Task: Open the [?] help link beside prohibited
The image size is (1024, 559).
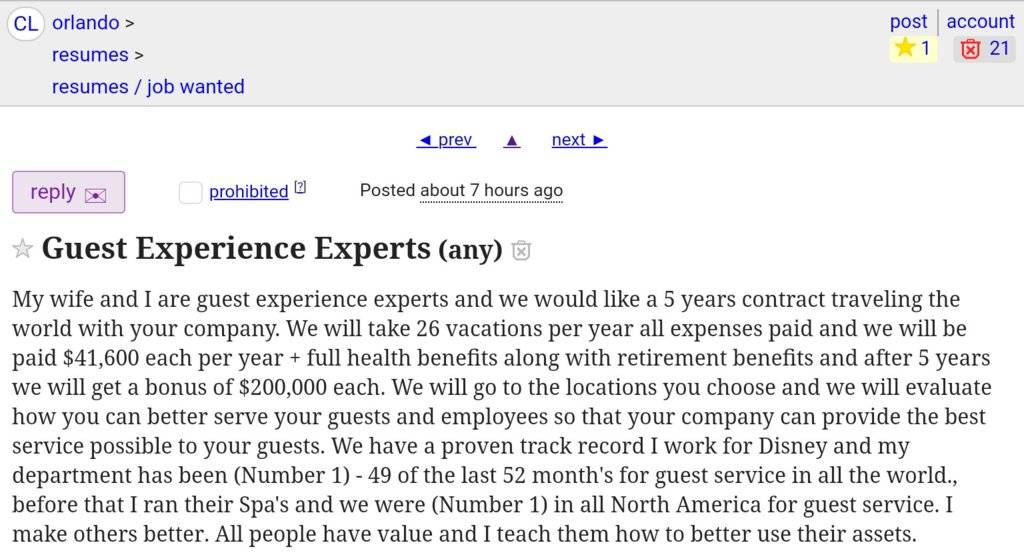Action: 300,187
